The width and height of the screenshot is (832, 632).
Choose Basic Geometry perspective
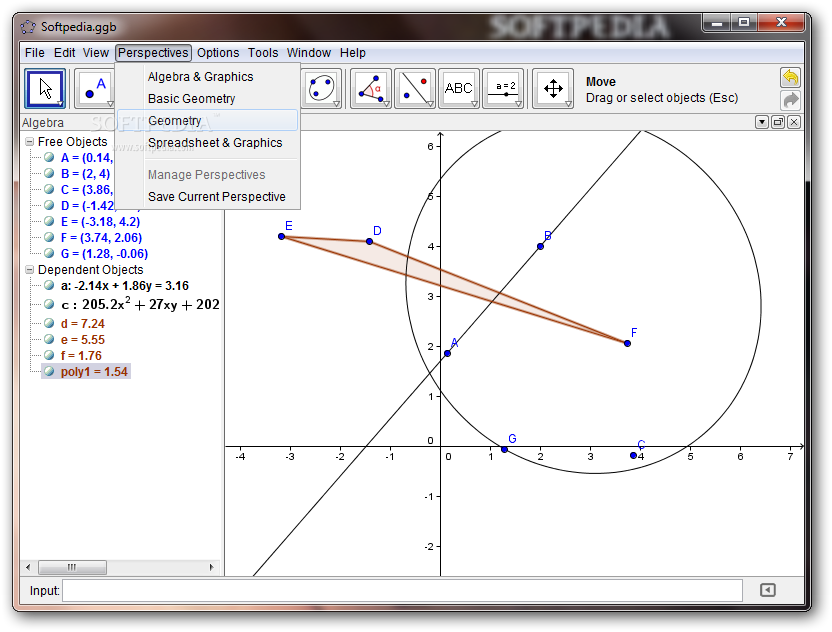207,99
